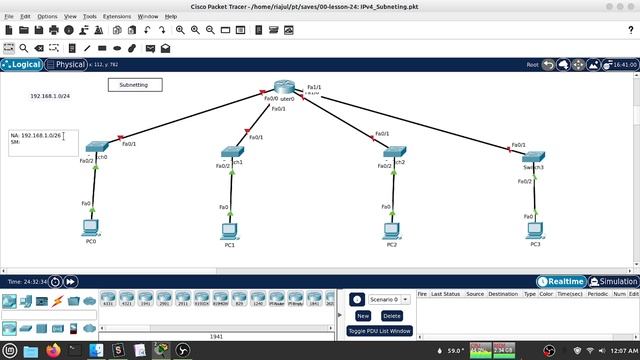Undo the last action
This screenshot has width=640, height=360.
(147, 30)
